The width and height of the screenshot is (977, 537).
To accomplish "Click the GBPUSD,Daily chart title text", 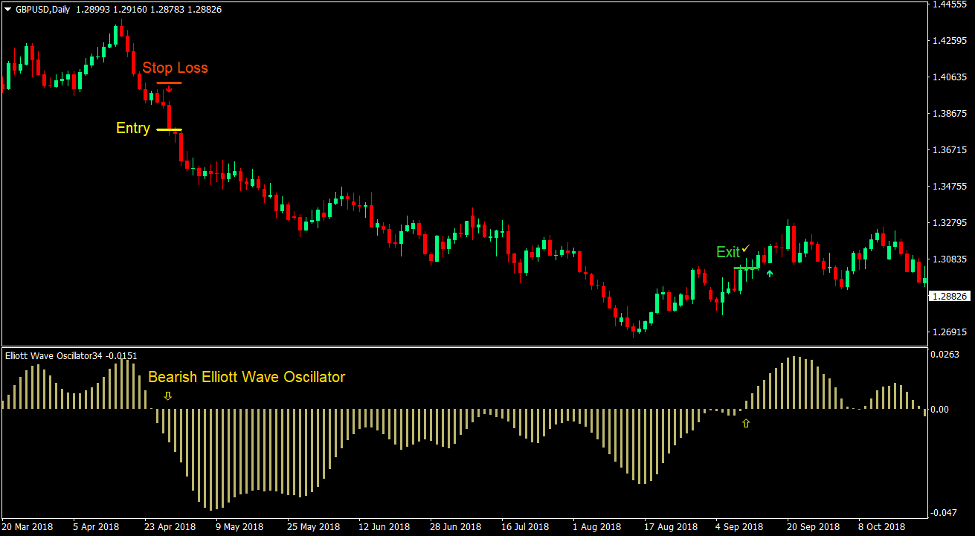I will click(x=42, y=9).
